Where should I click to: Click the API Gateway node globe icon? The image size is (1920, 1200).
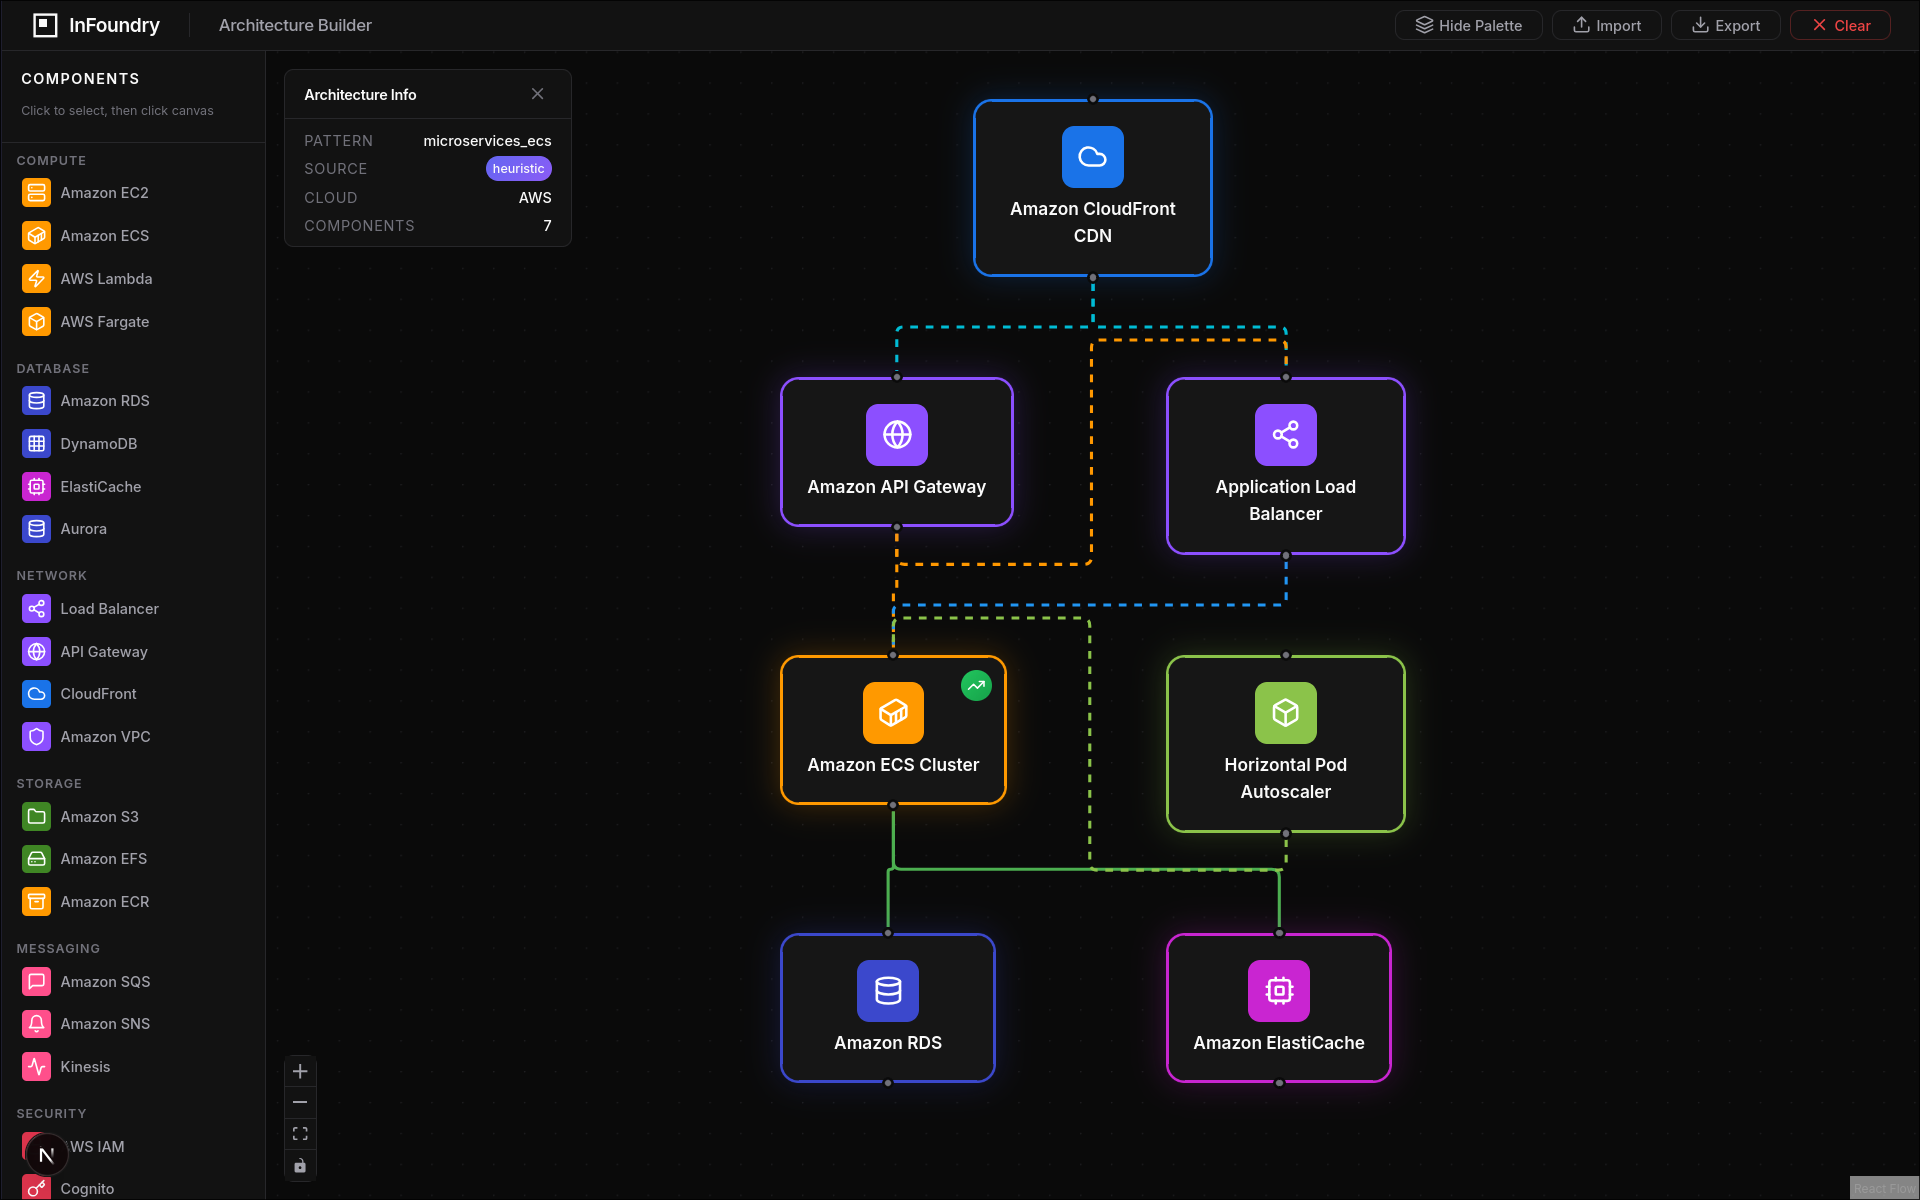897,435
